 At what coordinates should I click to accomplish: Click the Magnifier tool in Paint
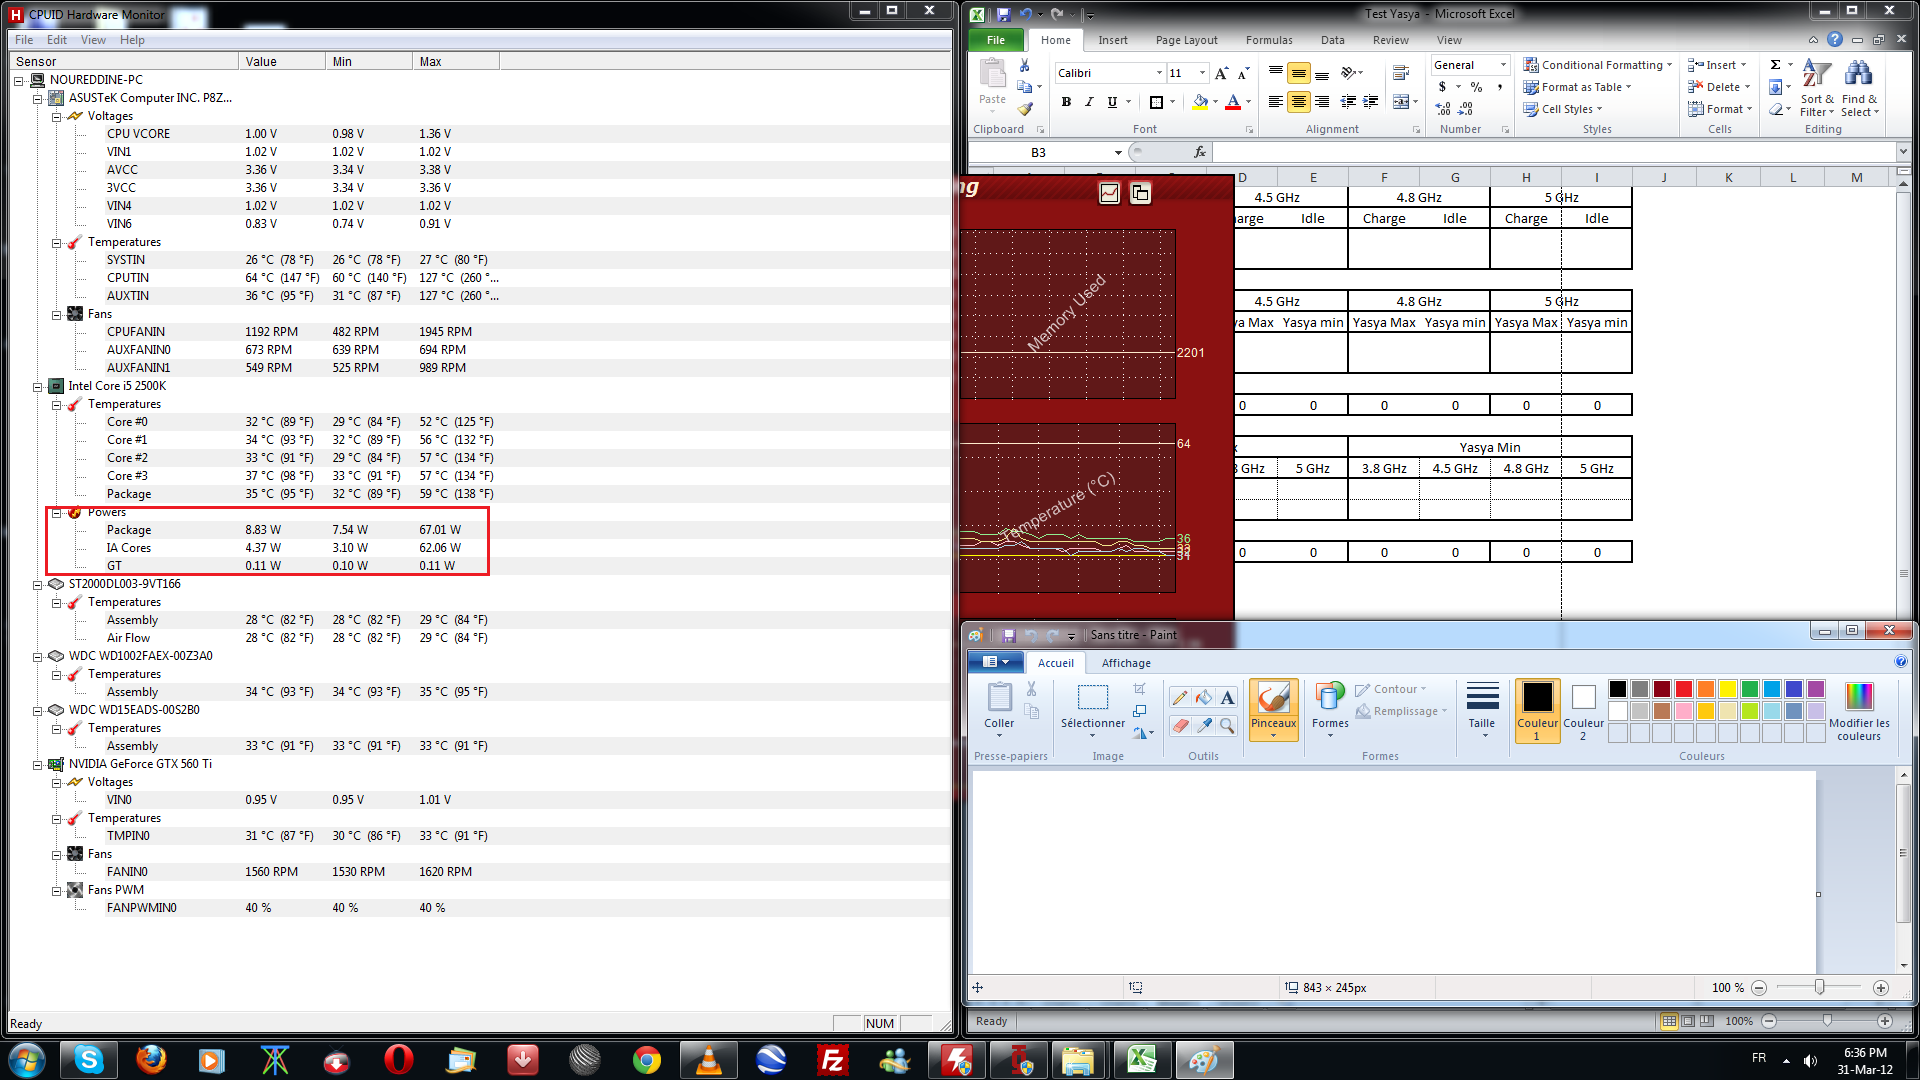(1227, 726)
